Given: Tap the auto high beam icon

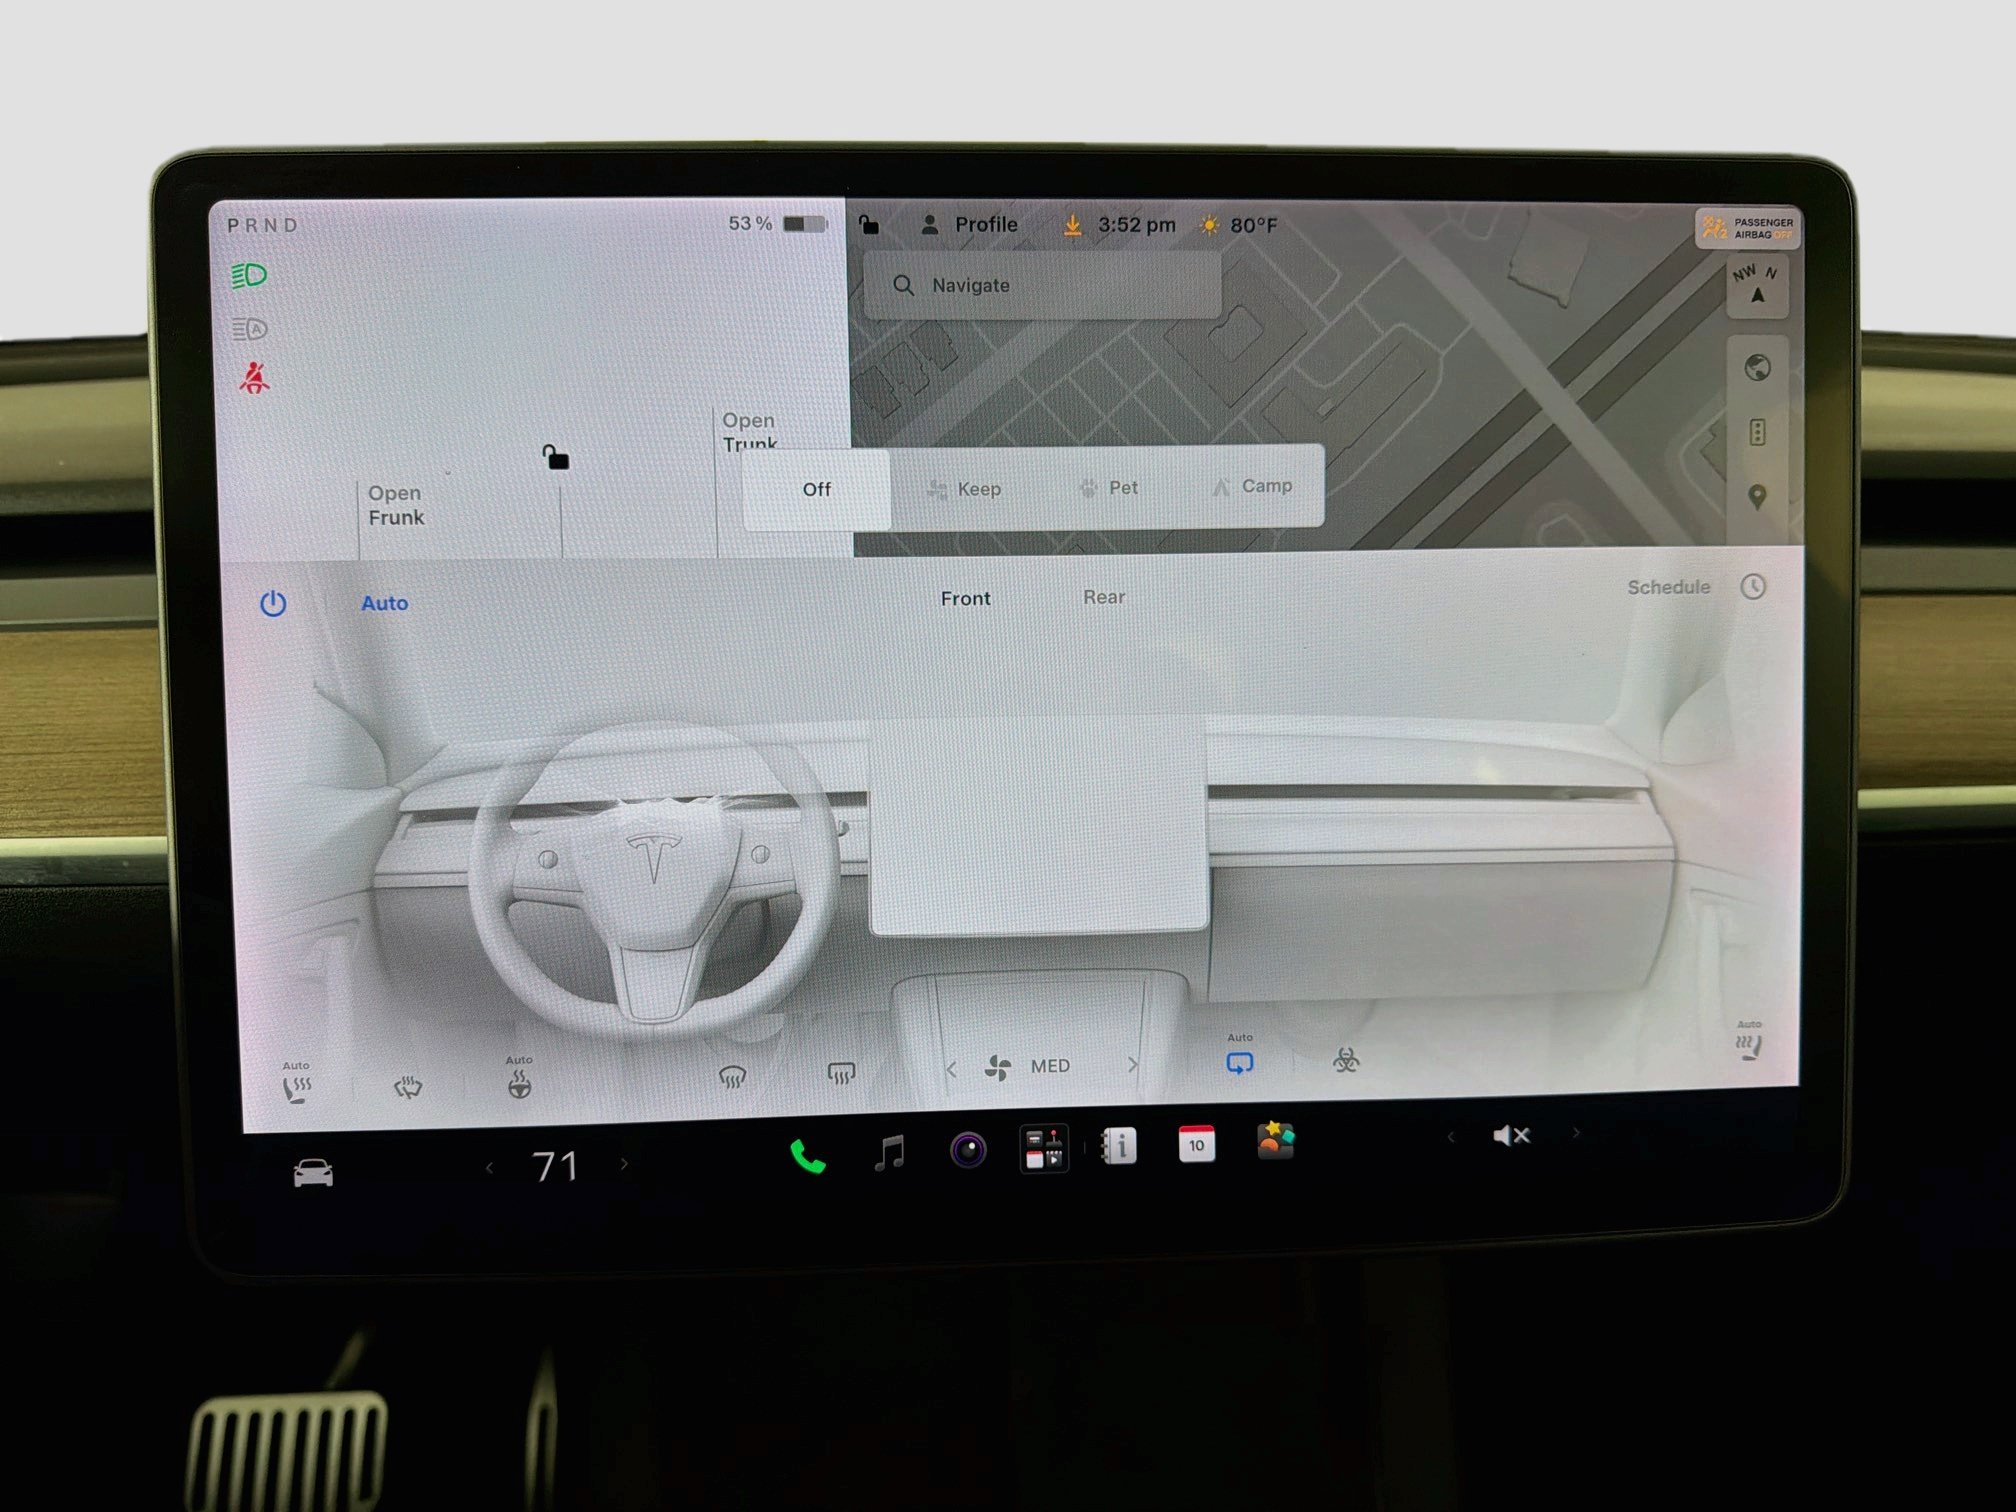Looking at the screenshot, I should tap(249, 328).
